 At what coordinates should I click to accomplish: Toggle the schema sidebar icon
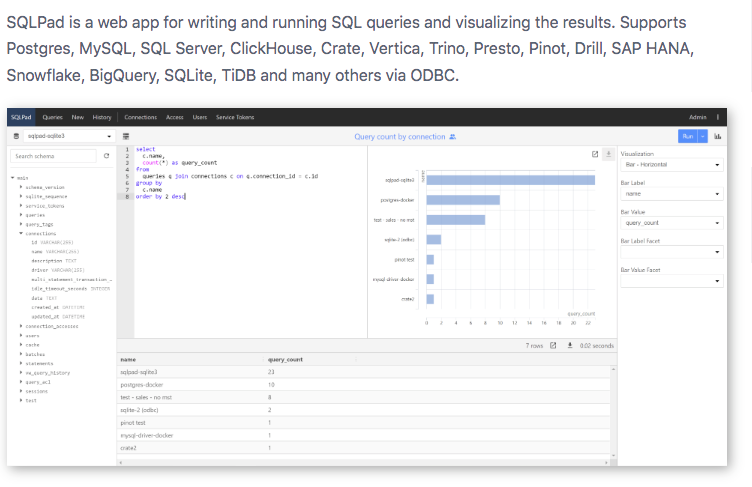126,136
